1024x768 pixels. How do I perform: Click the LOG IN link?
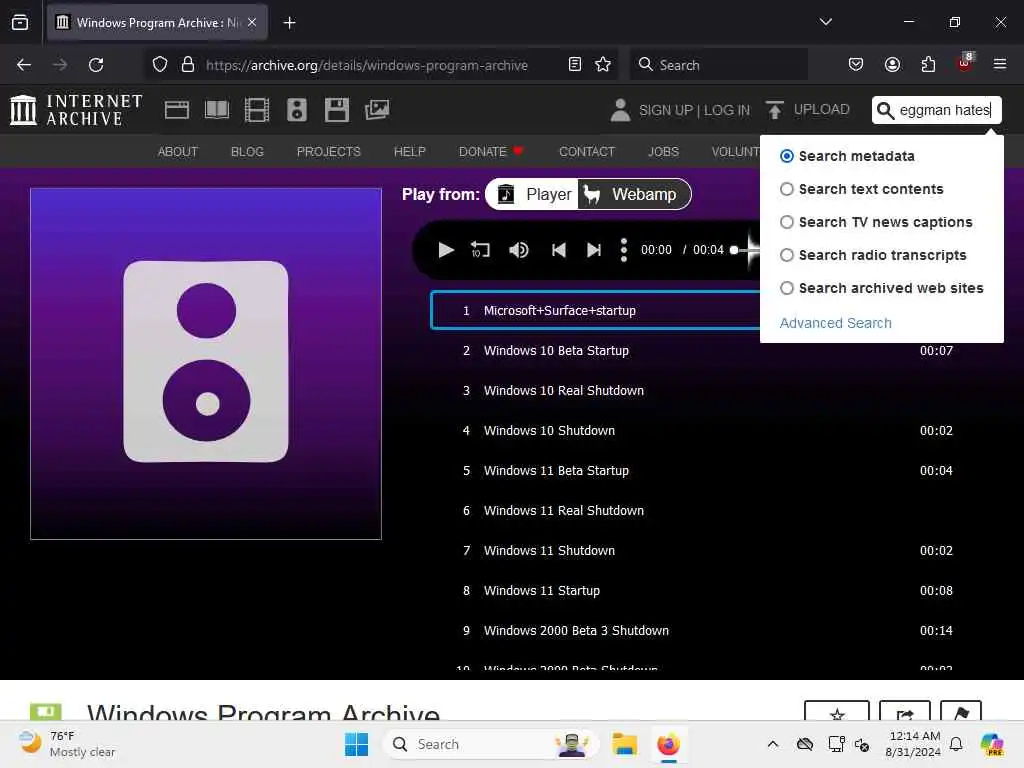(727, 110)
